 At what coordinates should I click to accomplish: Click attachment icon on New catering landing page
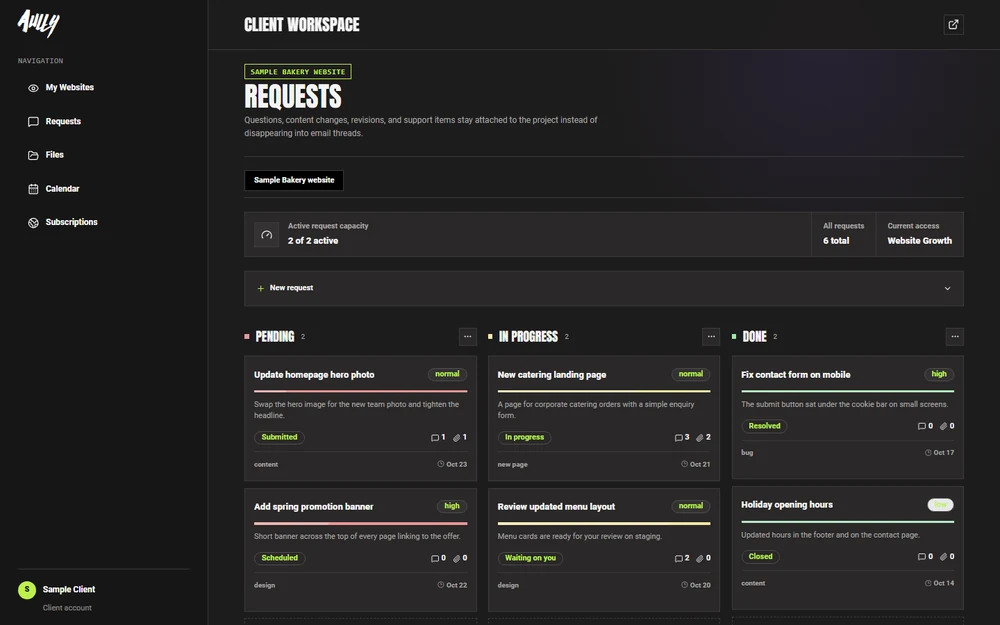700,438
